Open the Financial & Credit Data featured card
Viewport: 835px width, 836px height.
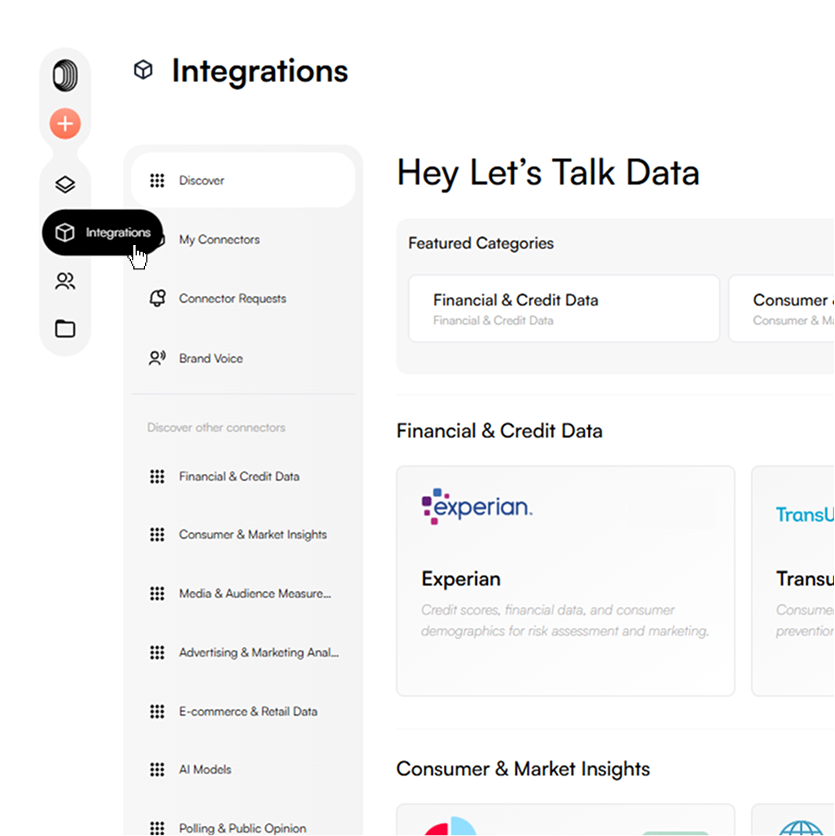click(x=564, y=309)
